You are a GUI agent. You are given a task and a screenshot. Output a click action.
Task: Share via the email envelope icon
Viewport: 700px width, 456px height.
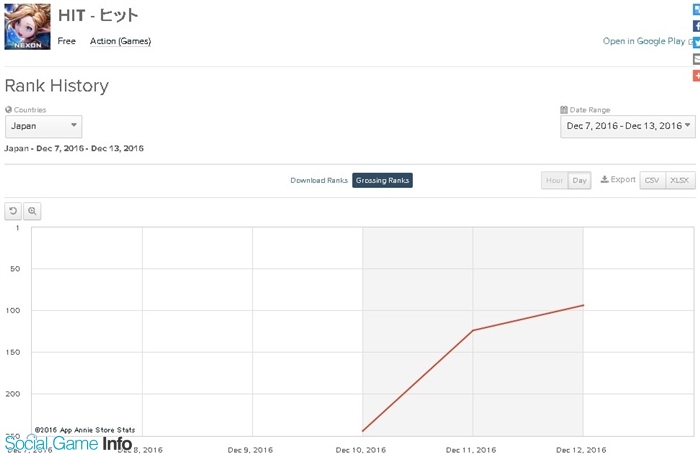696,59
